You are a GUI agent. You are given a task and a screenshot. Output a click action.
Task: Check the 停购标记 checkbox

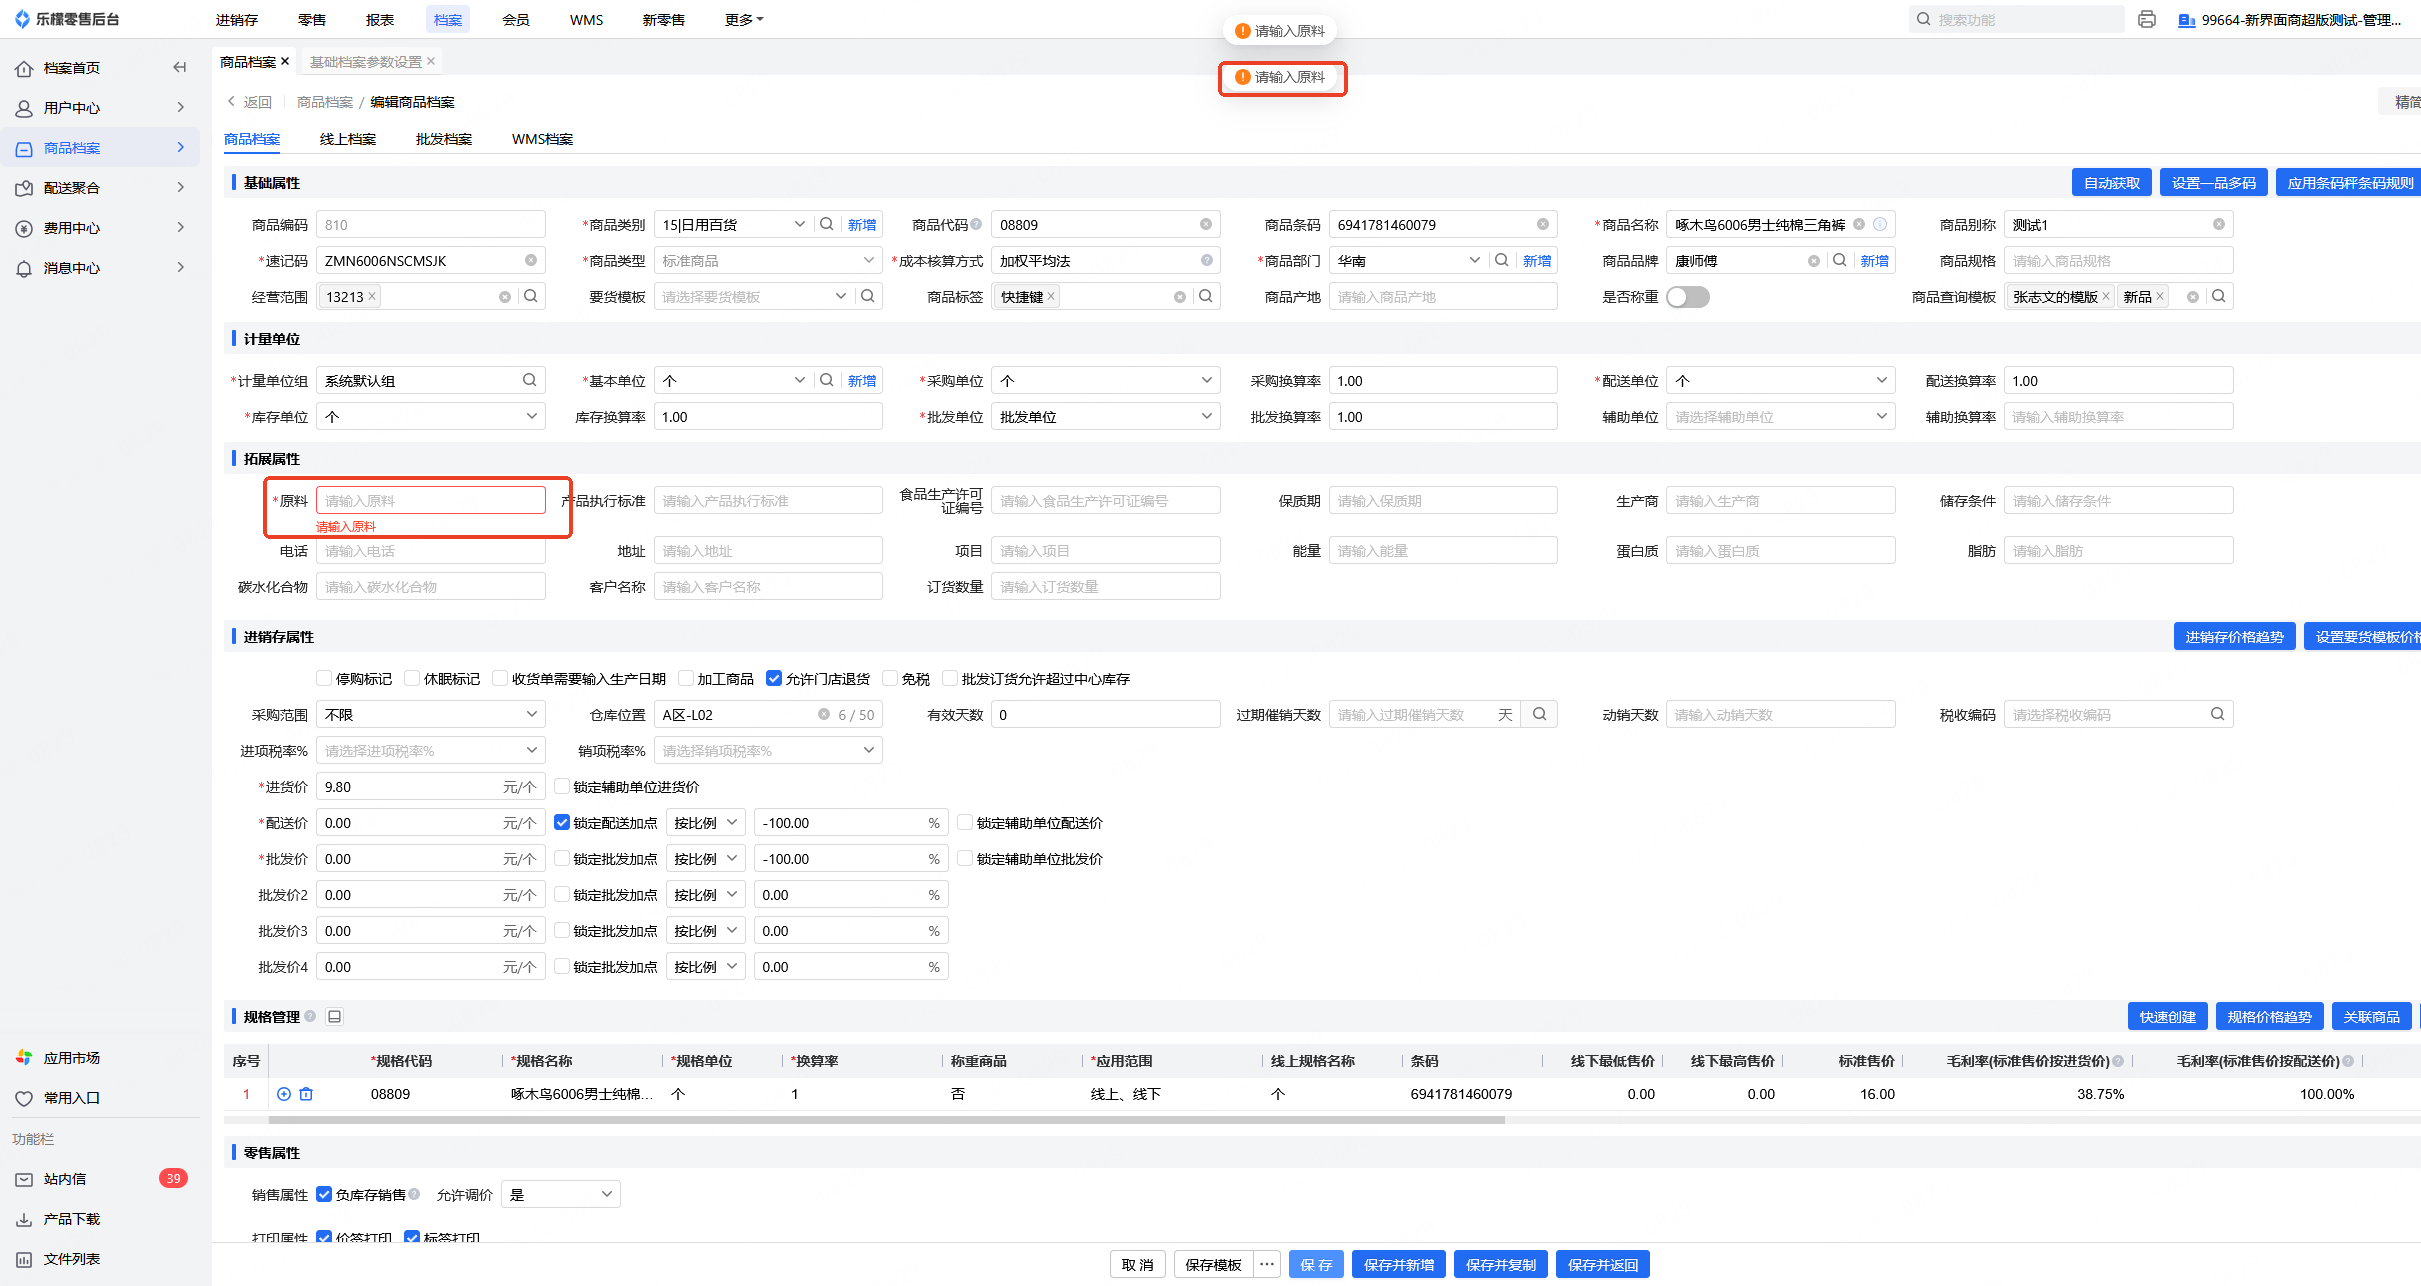click(x=324, y=678)
